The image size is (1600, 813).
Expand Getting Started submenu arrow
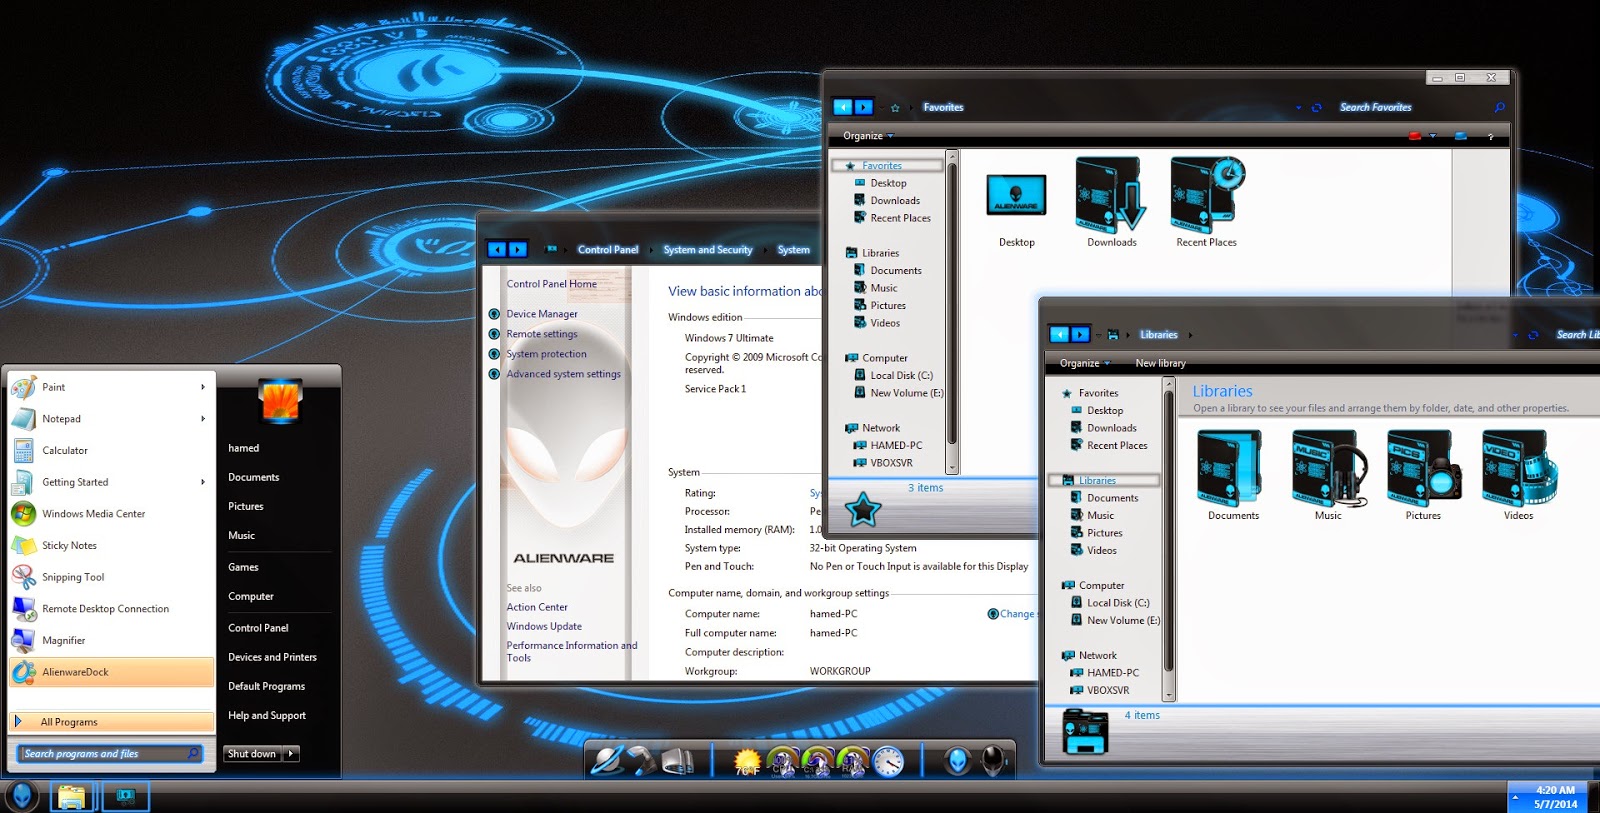[202, 482]
